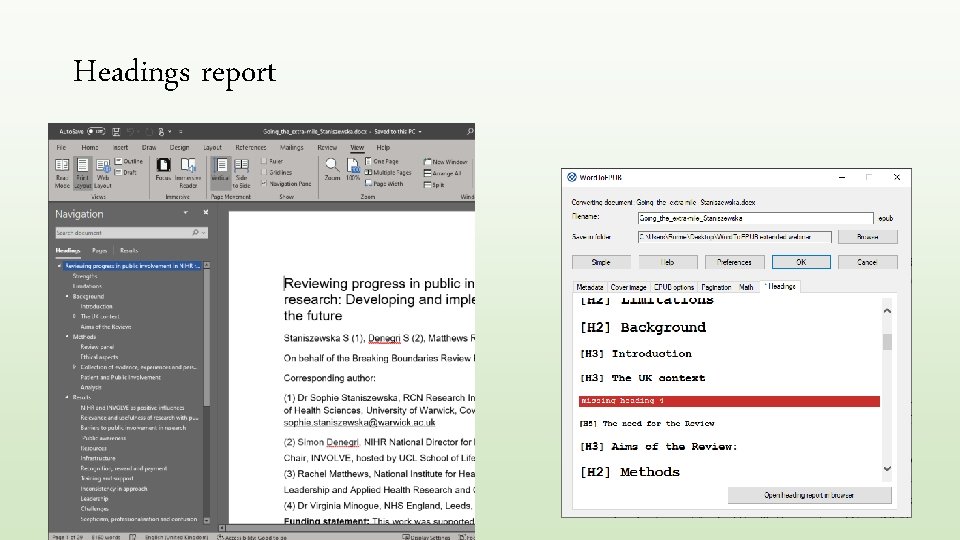Open Preferences in WordToEPUB
Screen dimensions: 960x540
[735, 262]
